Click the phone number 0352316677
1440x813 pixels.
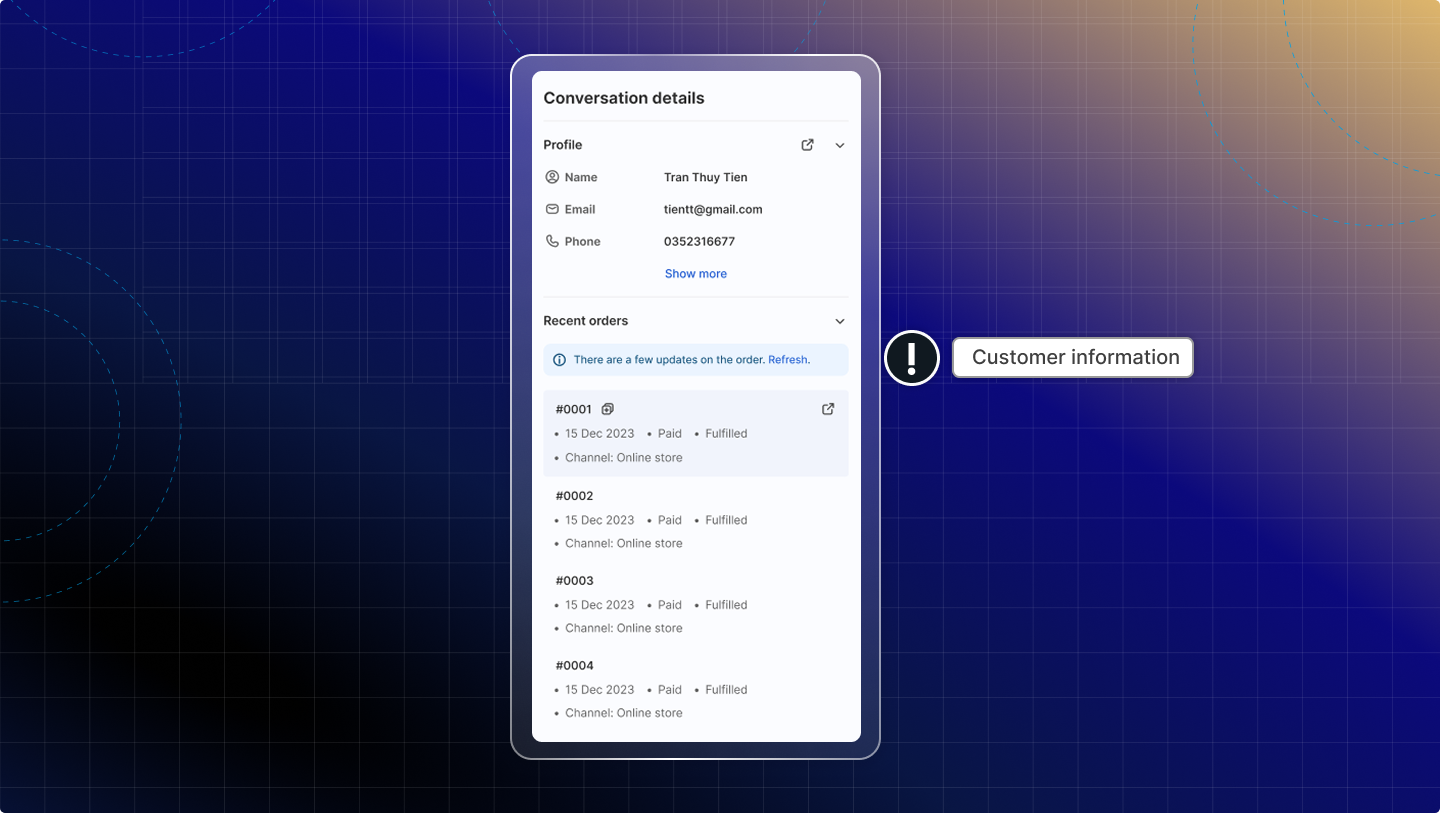coord(699,241)
